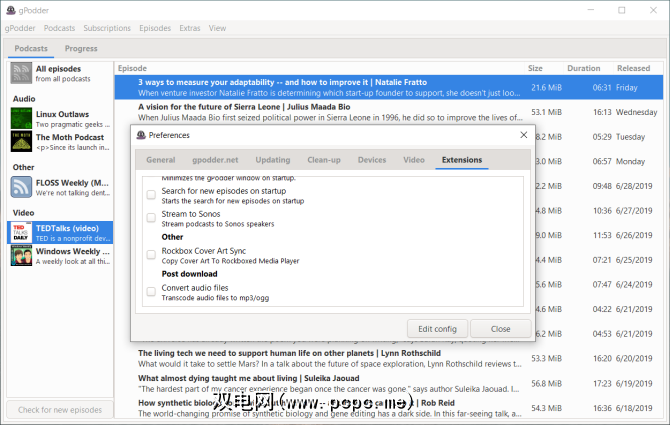Click the Close button in Preferences

tap(500, 329)
